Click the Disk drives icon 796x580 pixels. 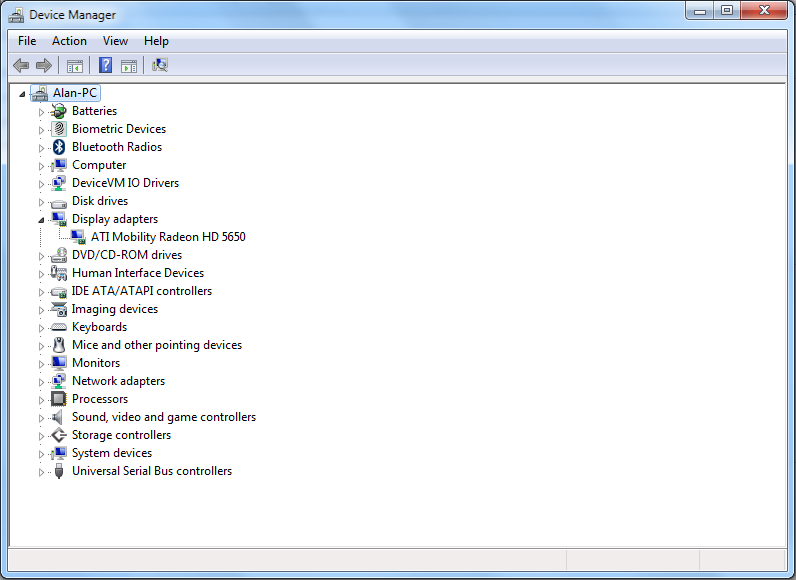[x=59, y=203]
